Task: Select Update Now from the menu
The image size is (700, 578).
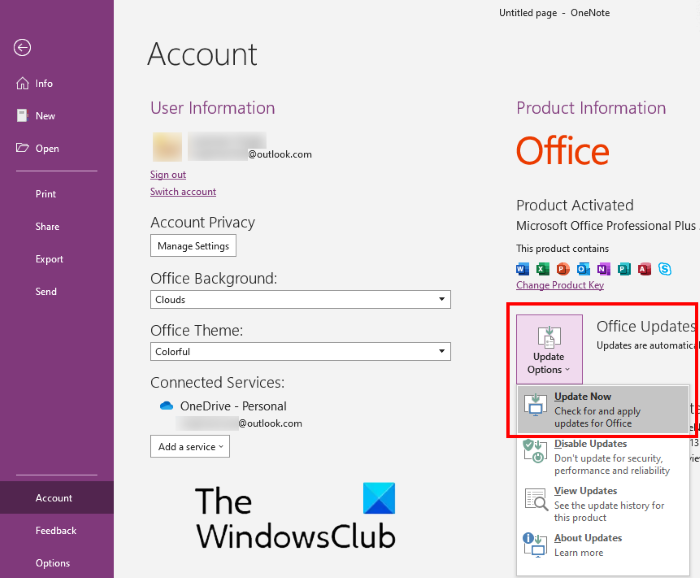Action: click(603, 410)
